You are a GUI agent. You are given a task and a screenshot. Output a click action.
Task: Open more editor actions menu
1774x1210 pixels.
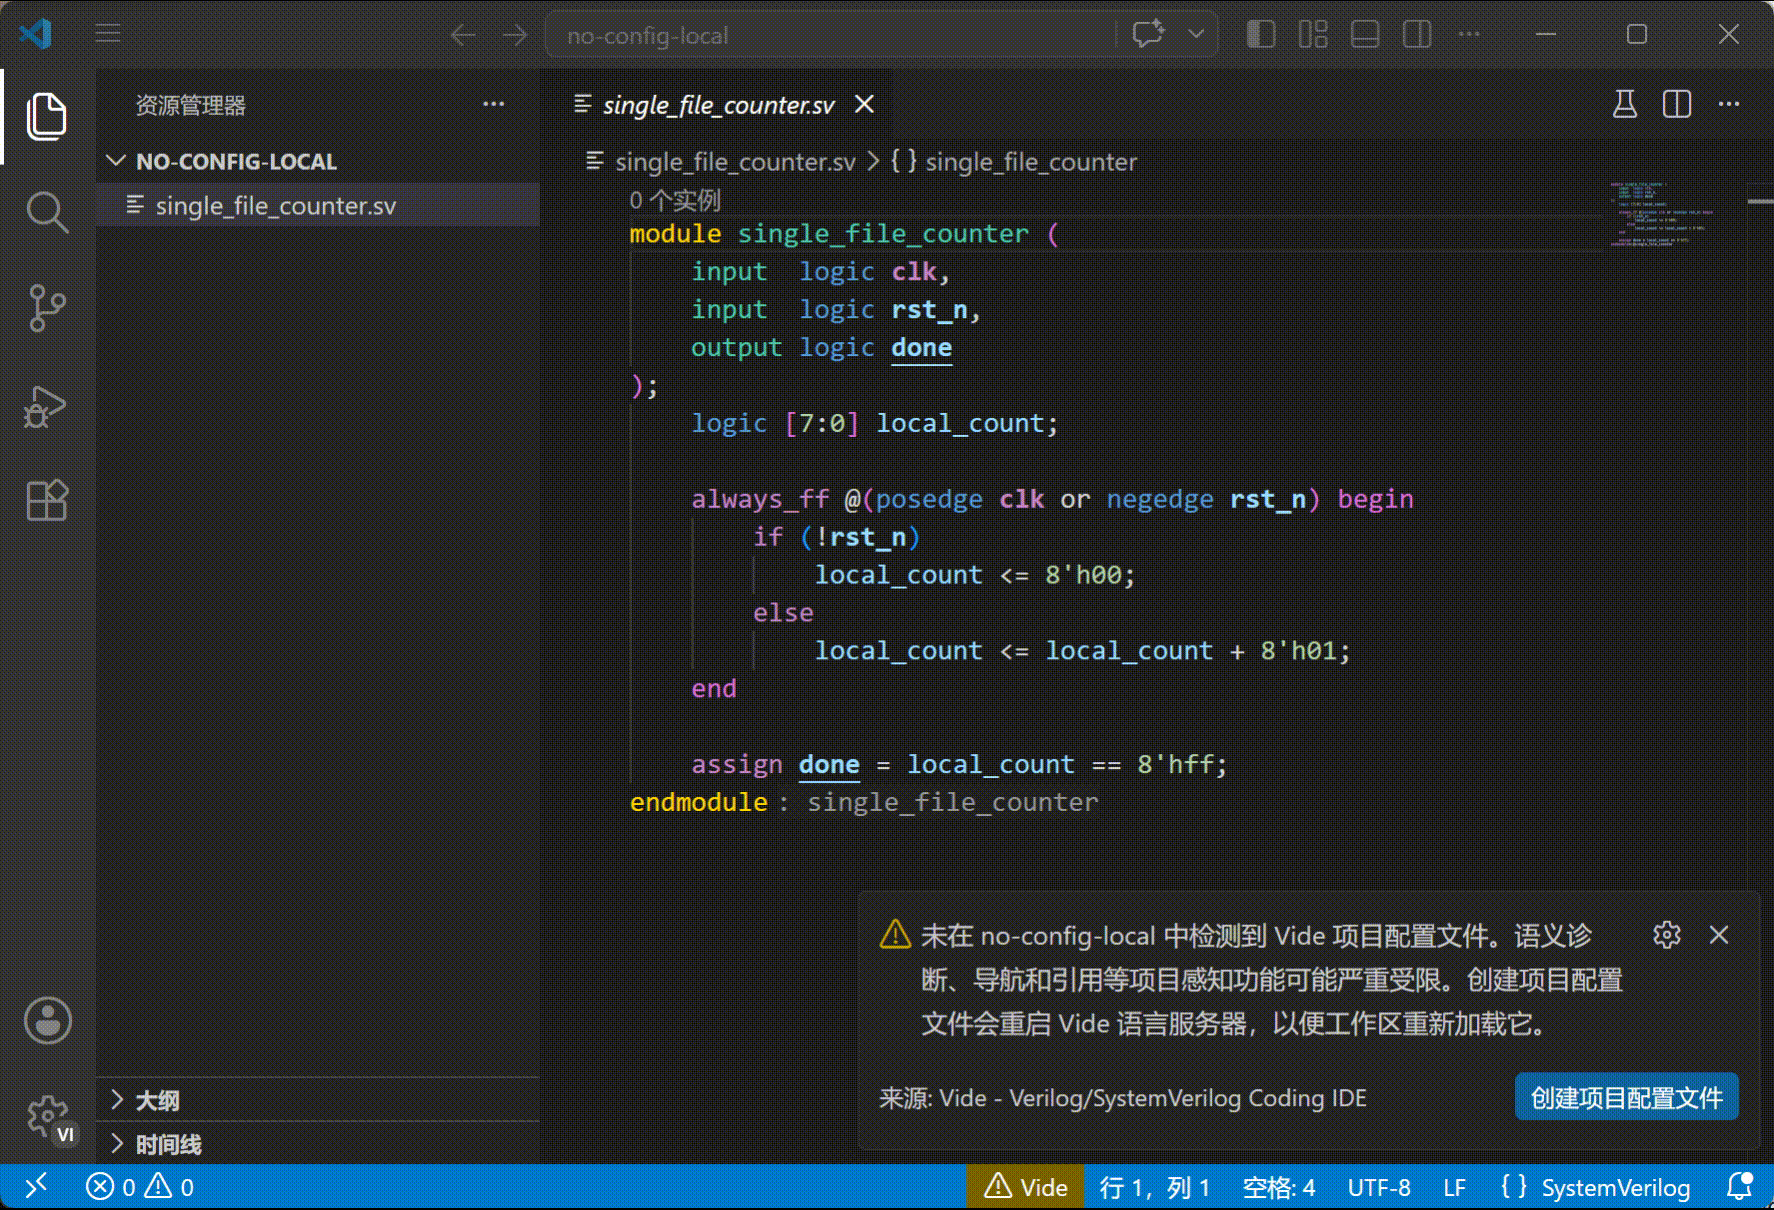(x=1729, y=104)
